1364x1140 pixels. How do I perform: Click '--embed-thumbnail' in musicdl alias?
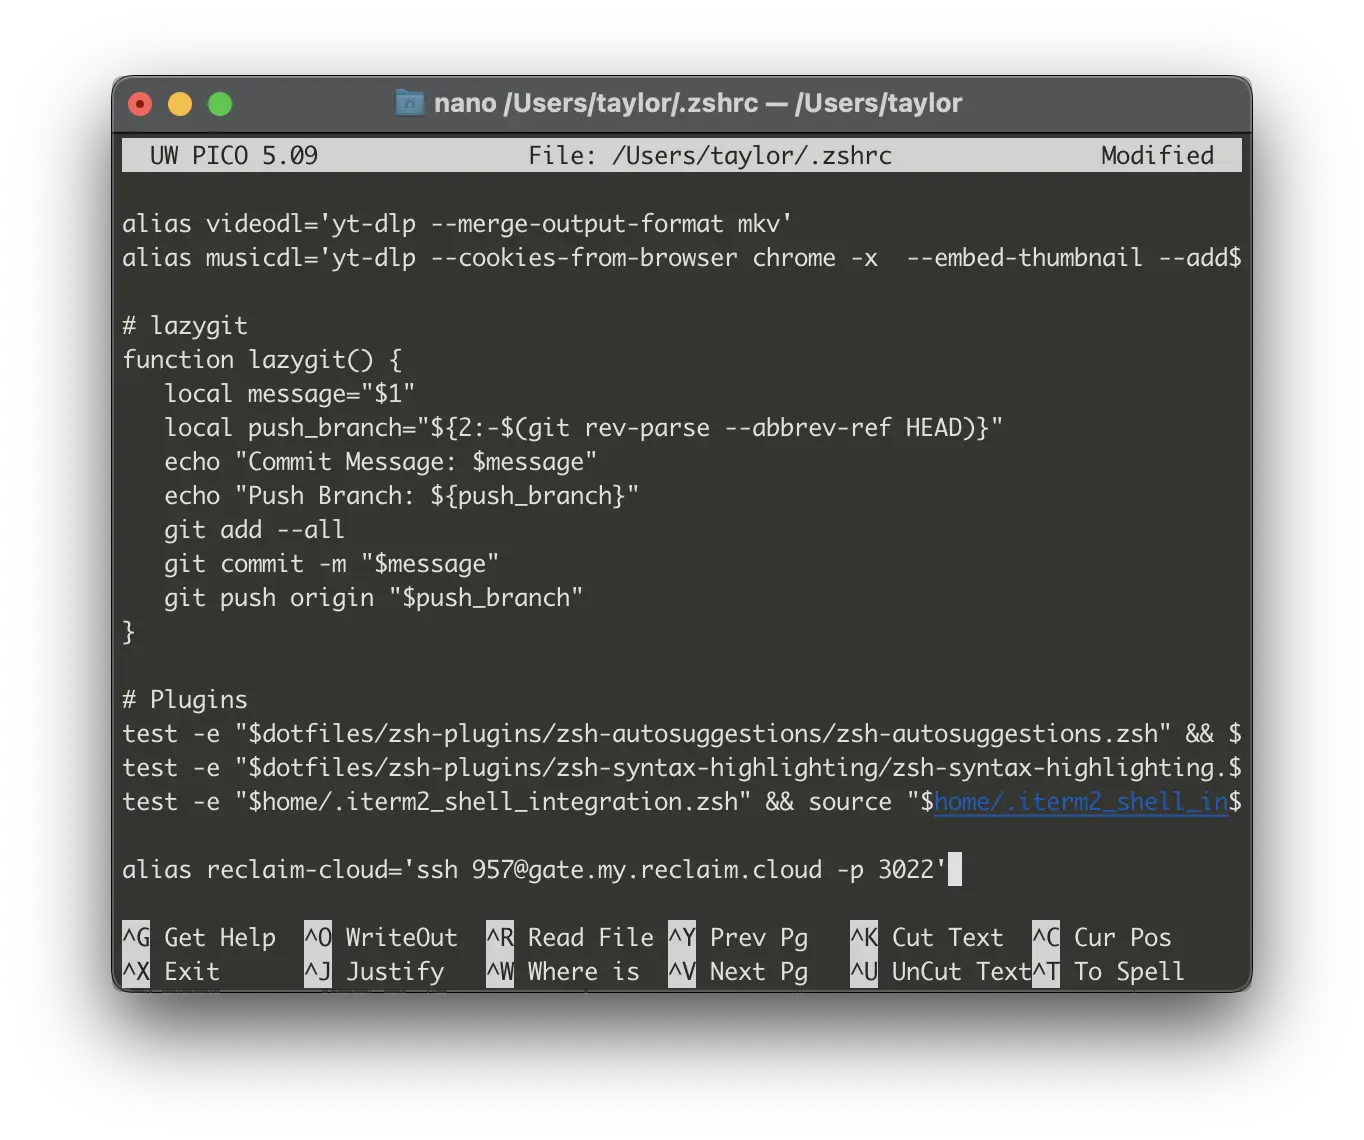point(1024,258)
